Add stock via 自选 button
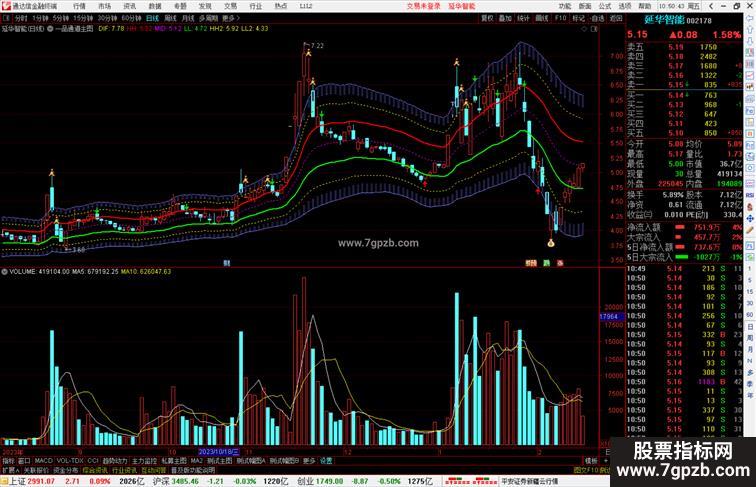The image size is (756, 487). 597,18
